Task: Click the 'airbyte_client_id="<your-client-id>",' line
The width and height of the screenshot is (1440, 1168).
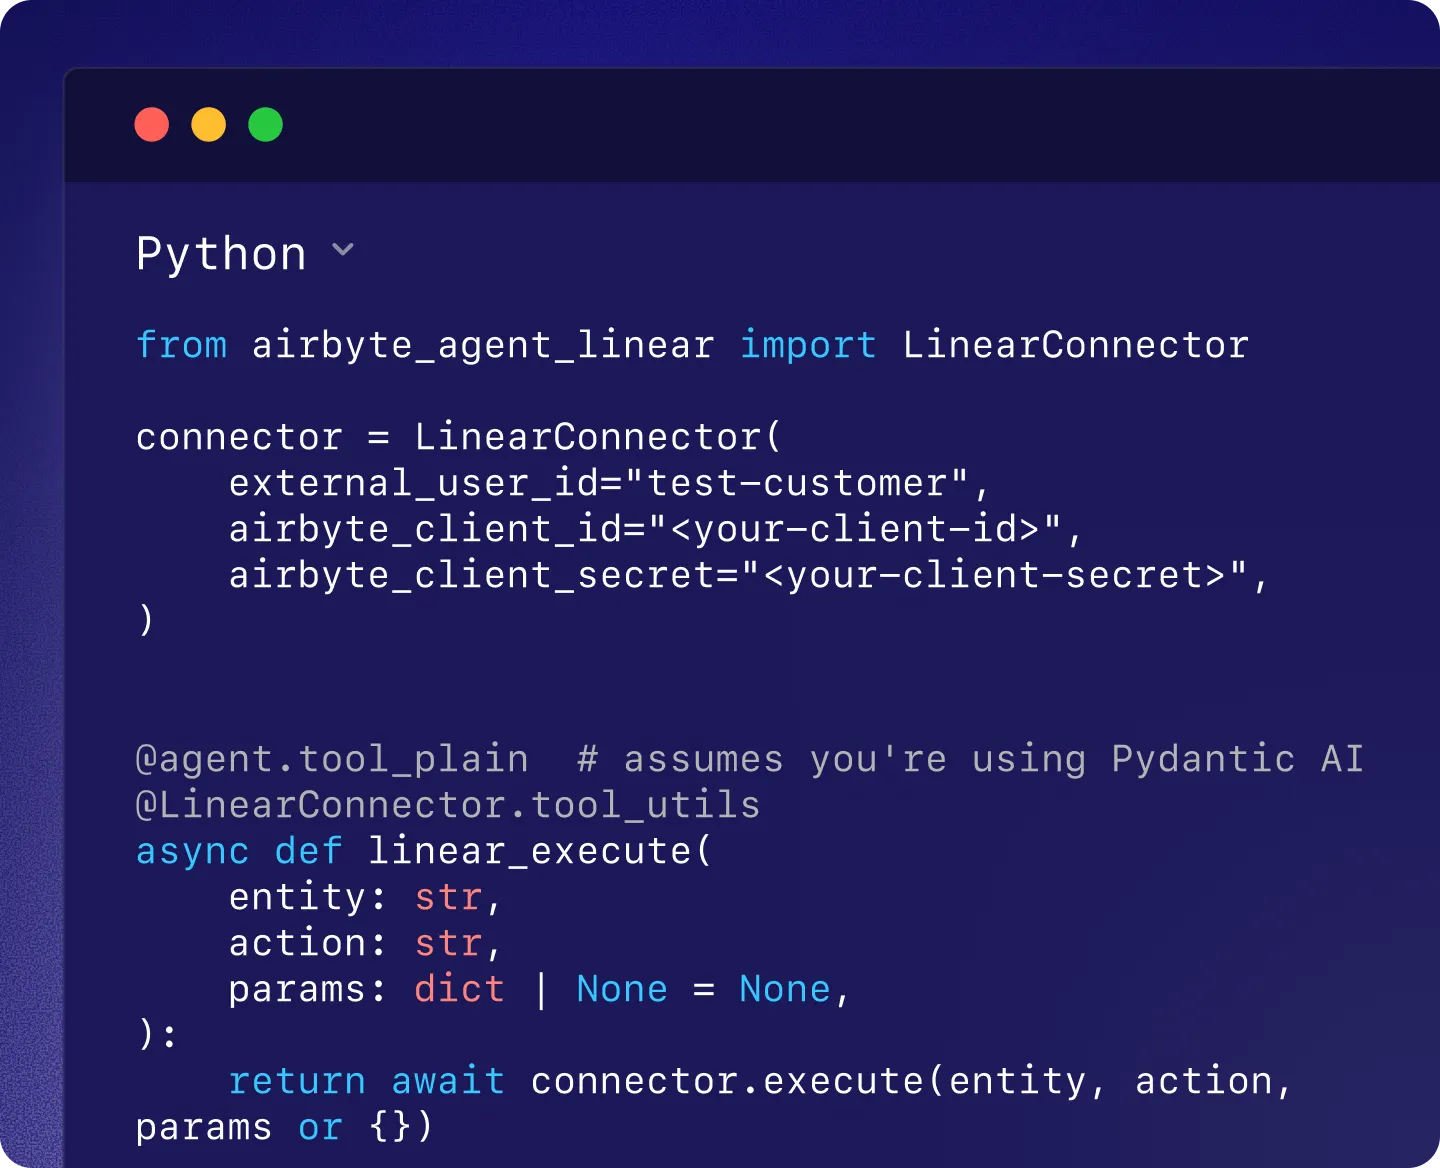Action: click(x=656, y=529)
